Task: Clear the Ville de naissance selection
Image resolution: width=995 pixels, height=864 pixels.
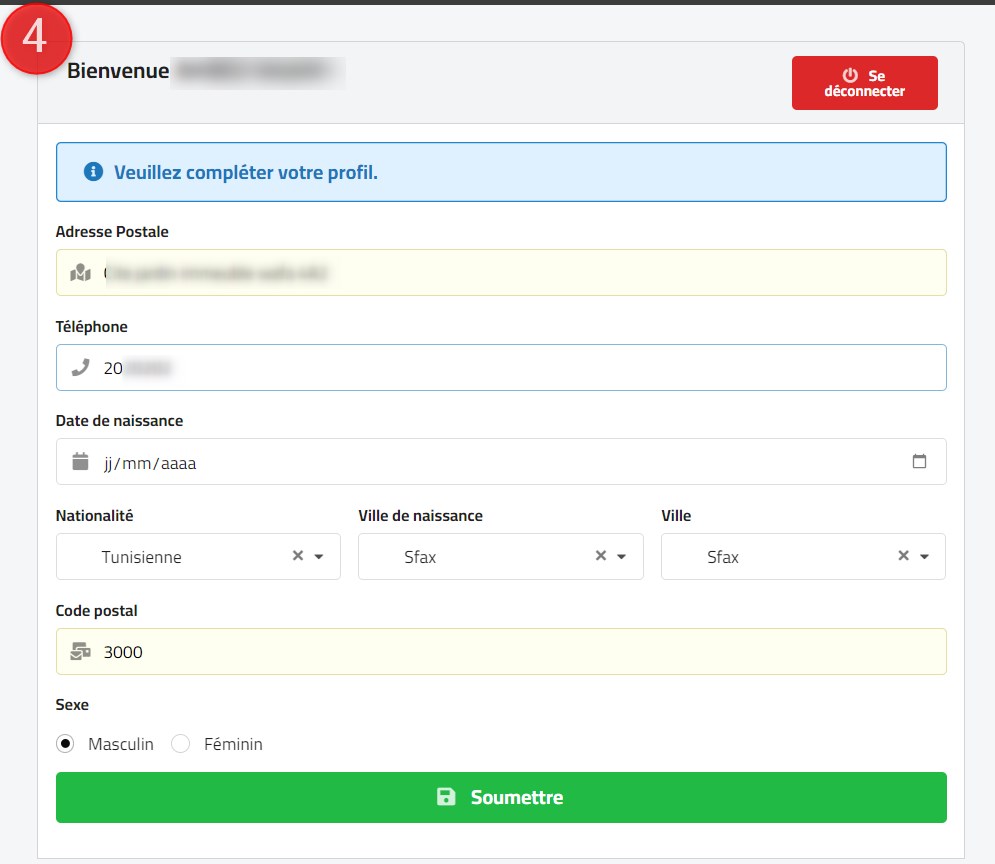Action: coord(601,556)
